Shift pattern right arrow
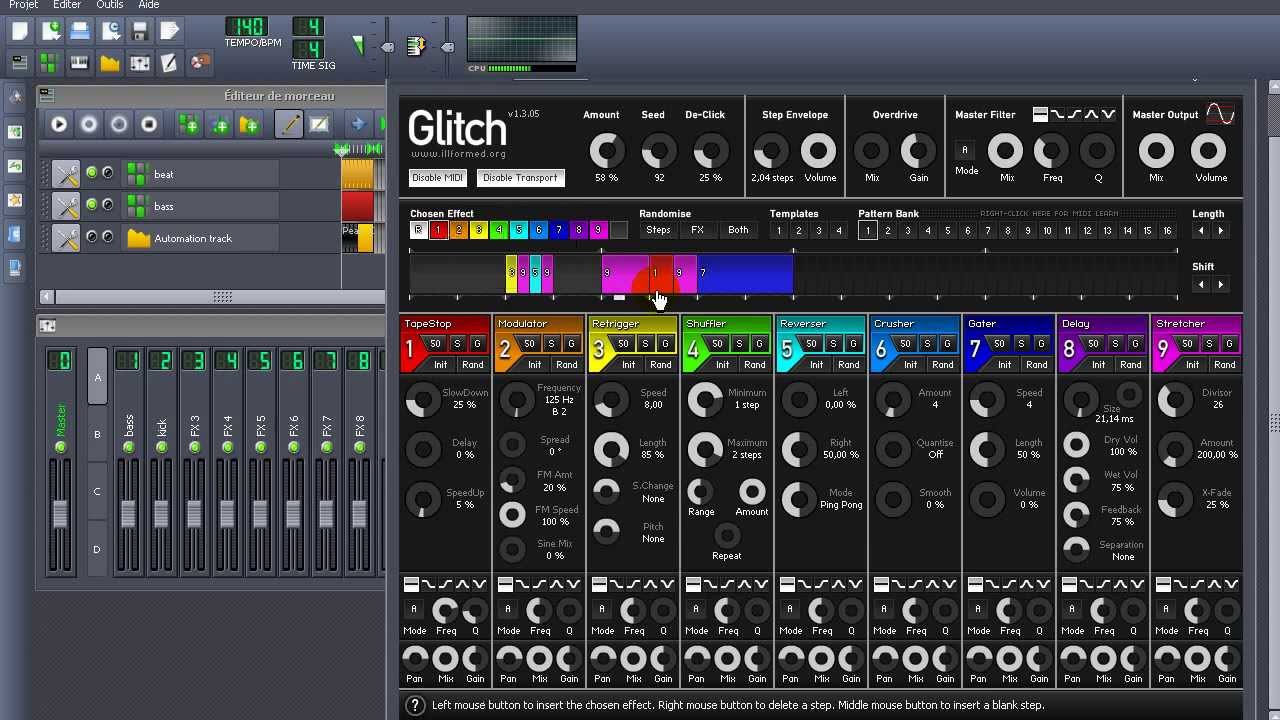 point(1220,285)
